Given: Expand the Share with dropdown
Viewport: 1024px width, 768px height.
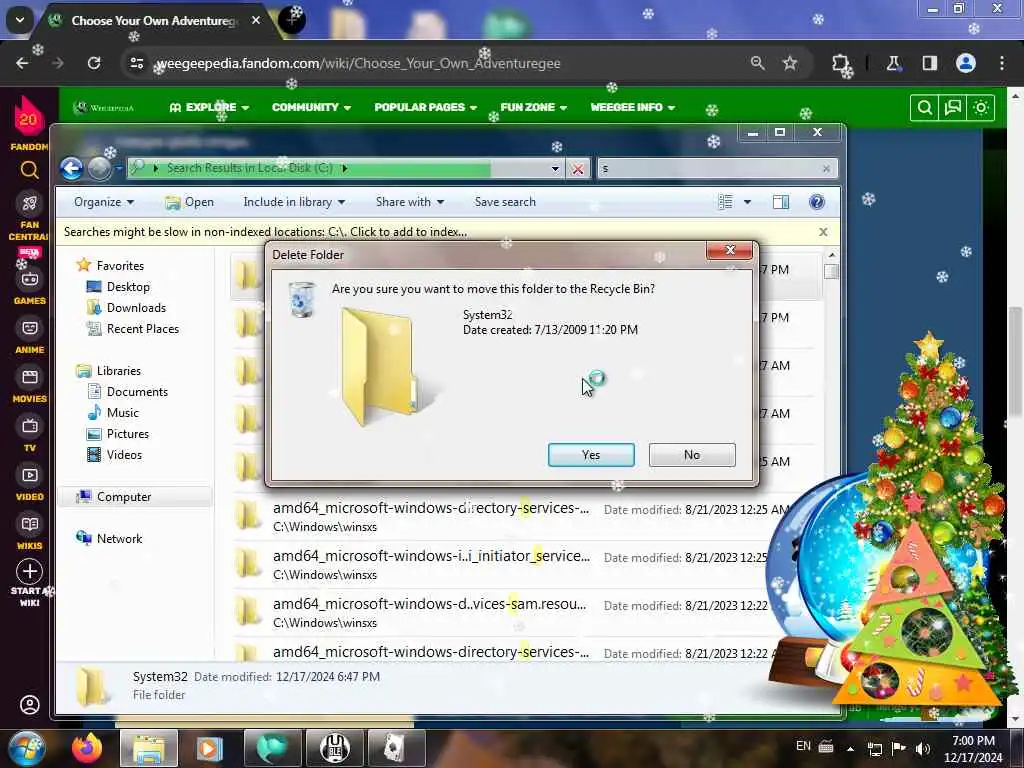Looking at the screenshot, I should tap(409, 202).
